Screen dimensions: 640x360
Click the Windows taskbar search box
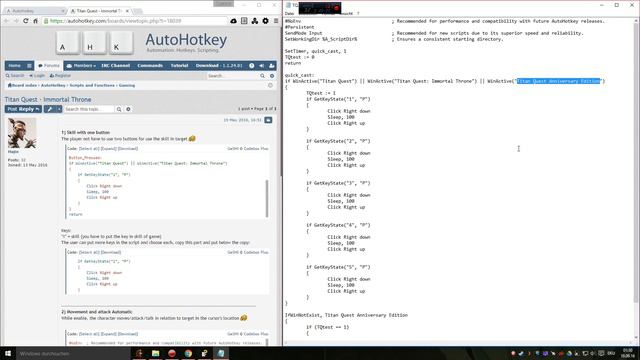point(73,353)
